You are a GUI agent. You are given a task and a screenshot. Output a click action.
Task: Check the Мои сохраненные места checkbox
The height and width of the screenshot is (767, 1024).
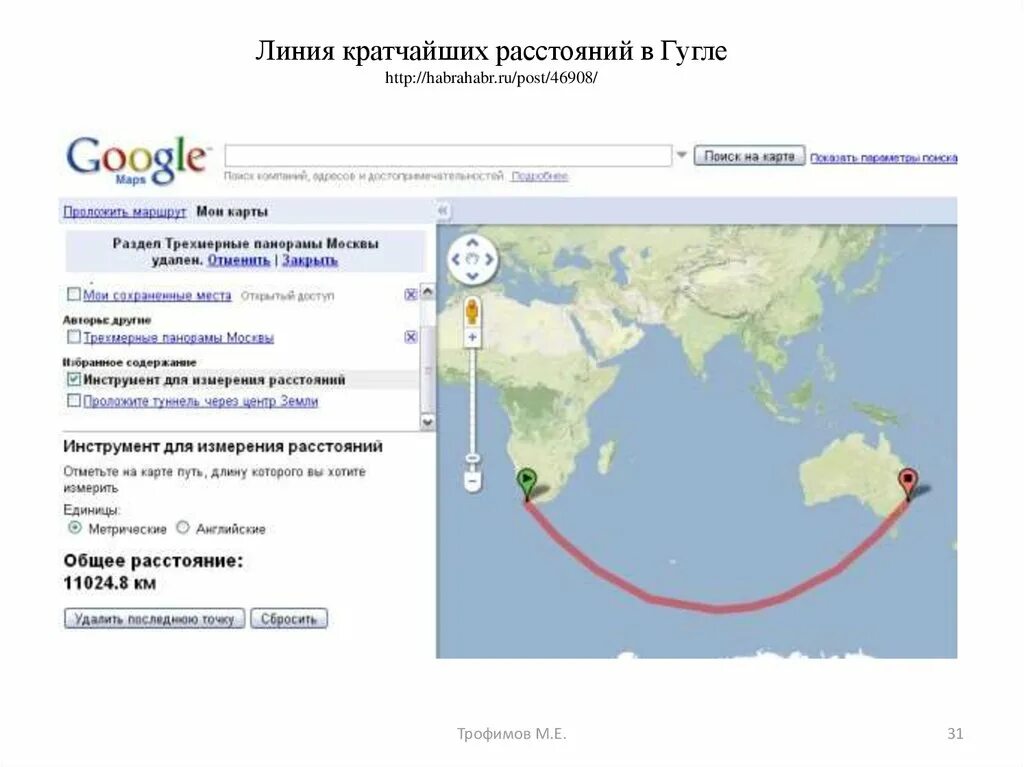click(73, 294)
